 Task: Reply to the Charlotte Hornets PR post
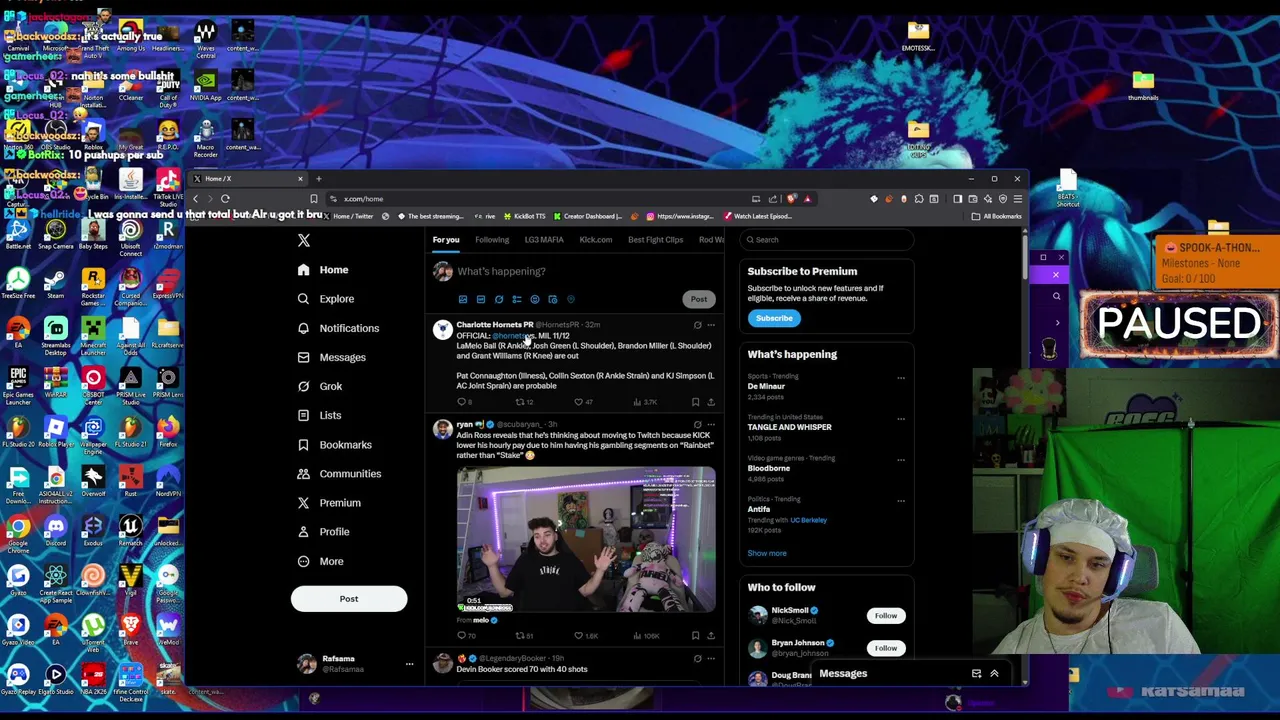coord(461,402)
